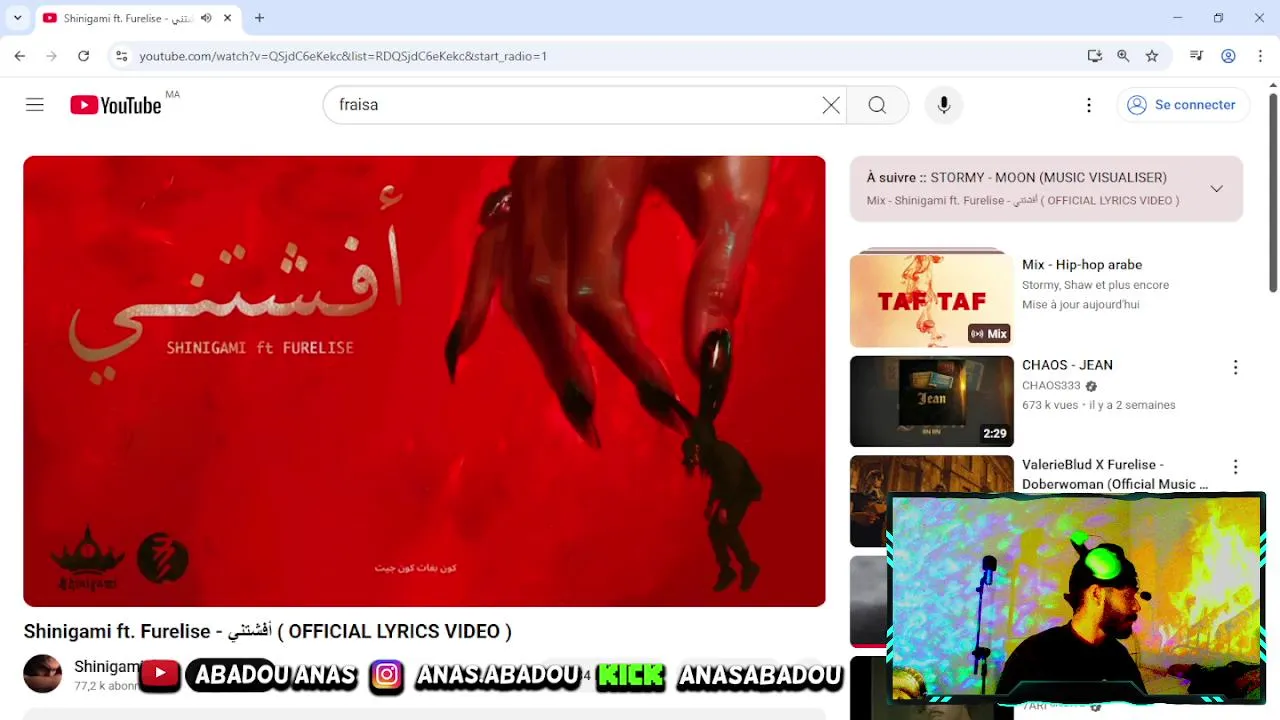Go to the YouTube home logo
1280x720 pixels.
coord(115,105)
